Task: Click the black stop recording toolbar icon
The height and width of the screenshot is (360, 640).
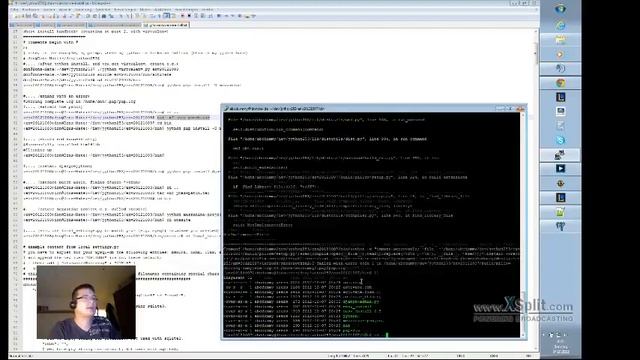Action: (189, 16)
